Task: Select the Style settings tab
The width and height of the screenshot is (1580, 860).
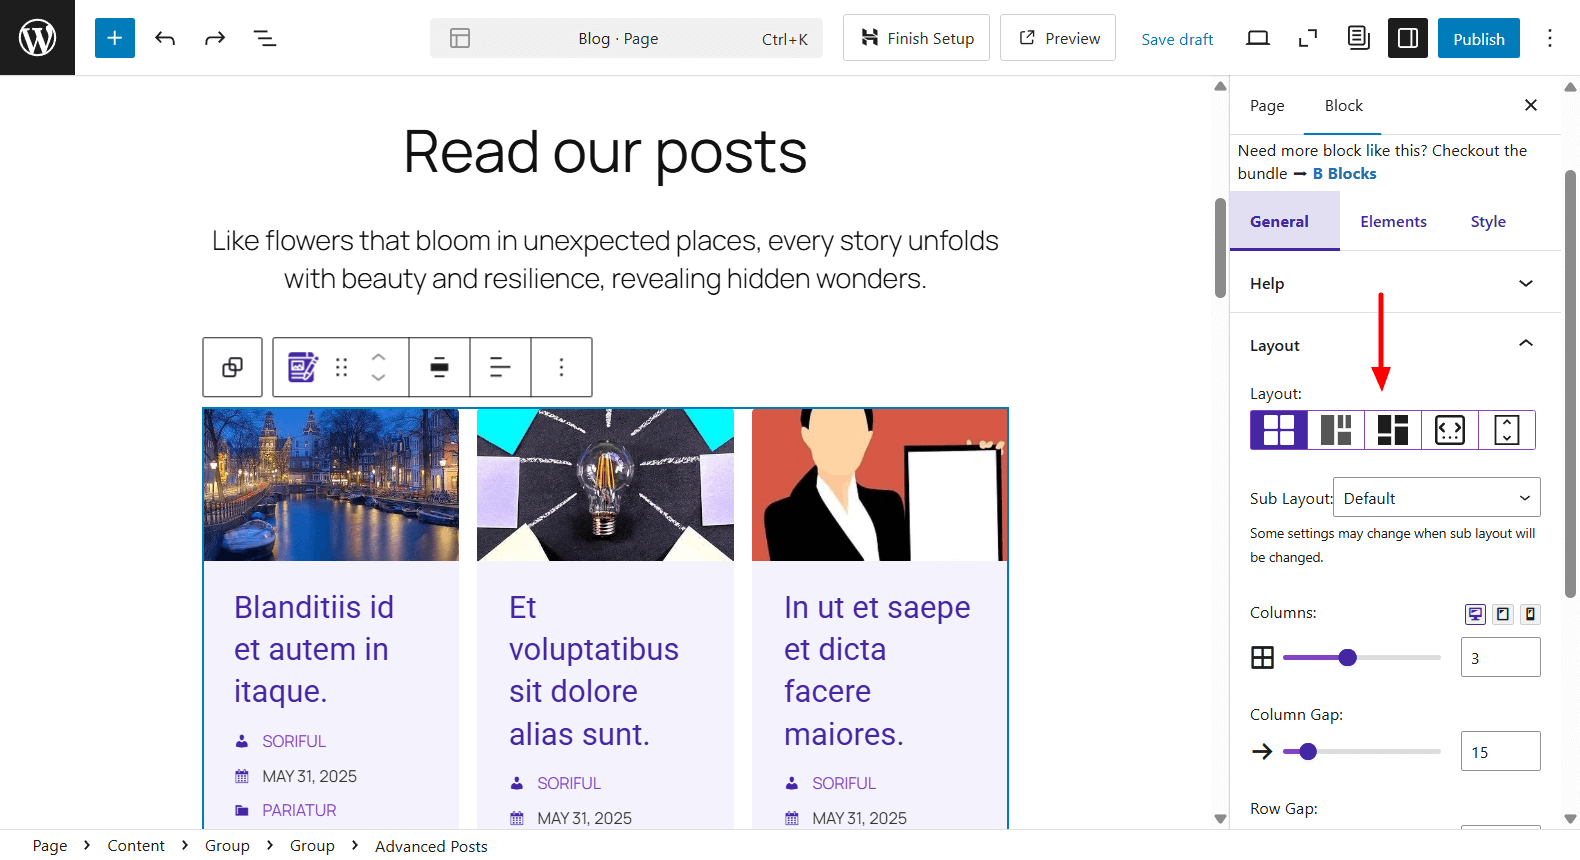Action: 1488,222
